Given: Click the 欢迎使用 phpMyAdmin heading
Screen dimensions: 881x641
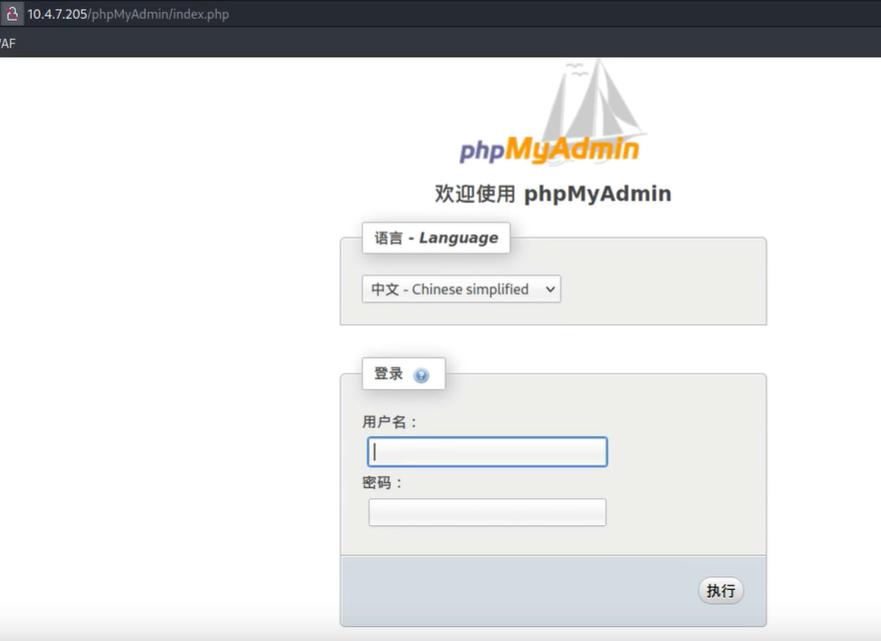Looking at the screenshot, I should [552, 194].
